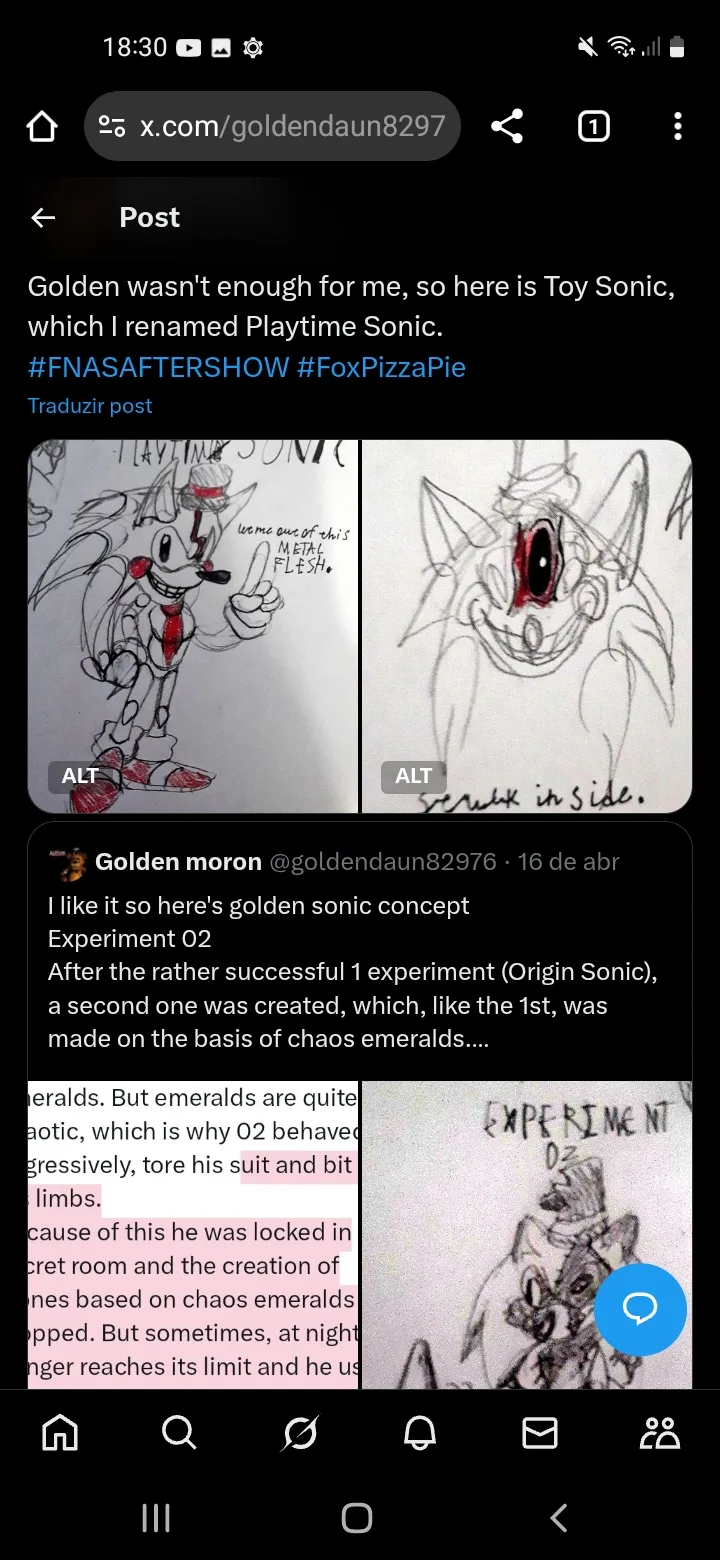Open the #FoxPizzaPie hashtag
Image resolution: width=720 pixels, height=1560 pixels.
tap(381, 367)
